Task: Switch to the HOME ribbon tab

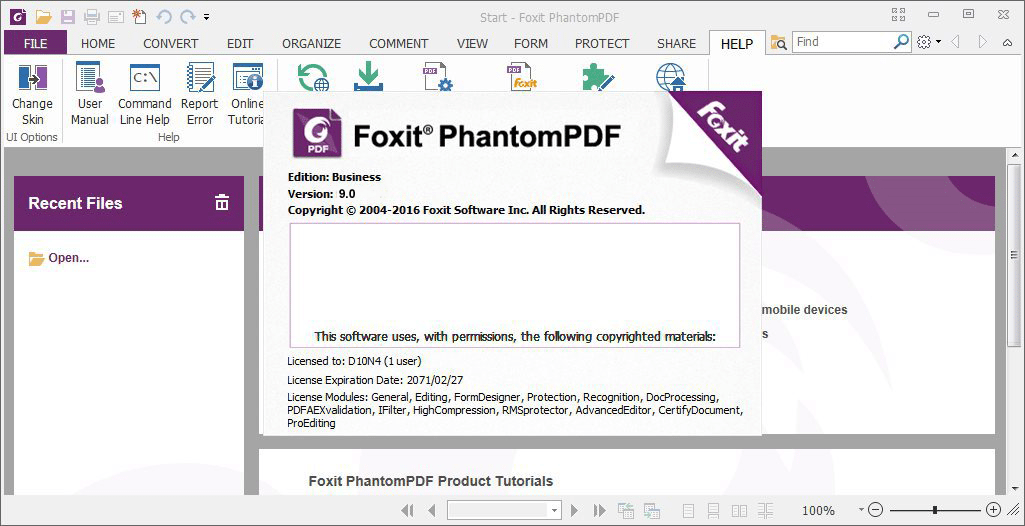Action: click(98, 44)
